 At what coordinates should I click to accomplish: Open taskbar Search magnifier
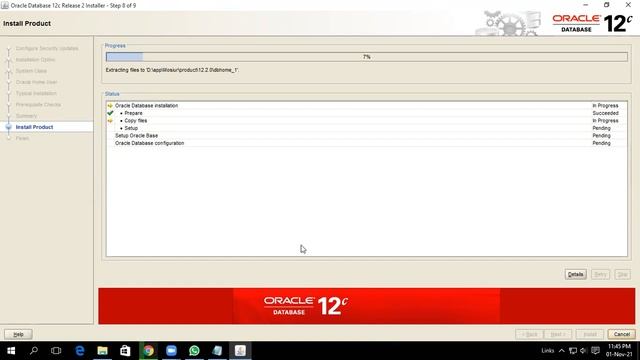coord(34,351)
